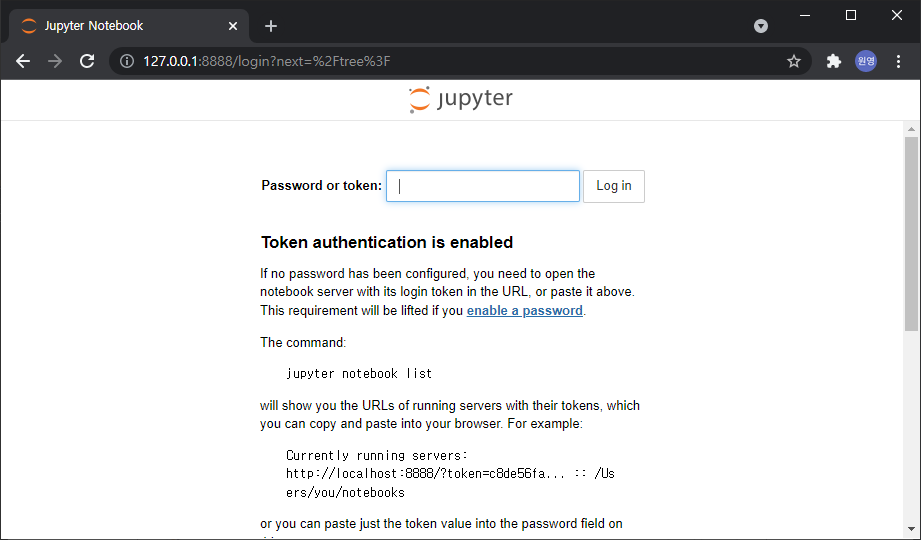Open a new tab with plus button
Image resolution: width=921 pixels, height=540 pixels.
click(x=271, y=26)
